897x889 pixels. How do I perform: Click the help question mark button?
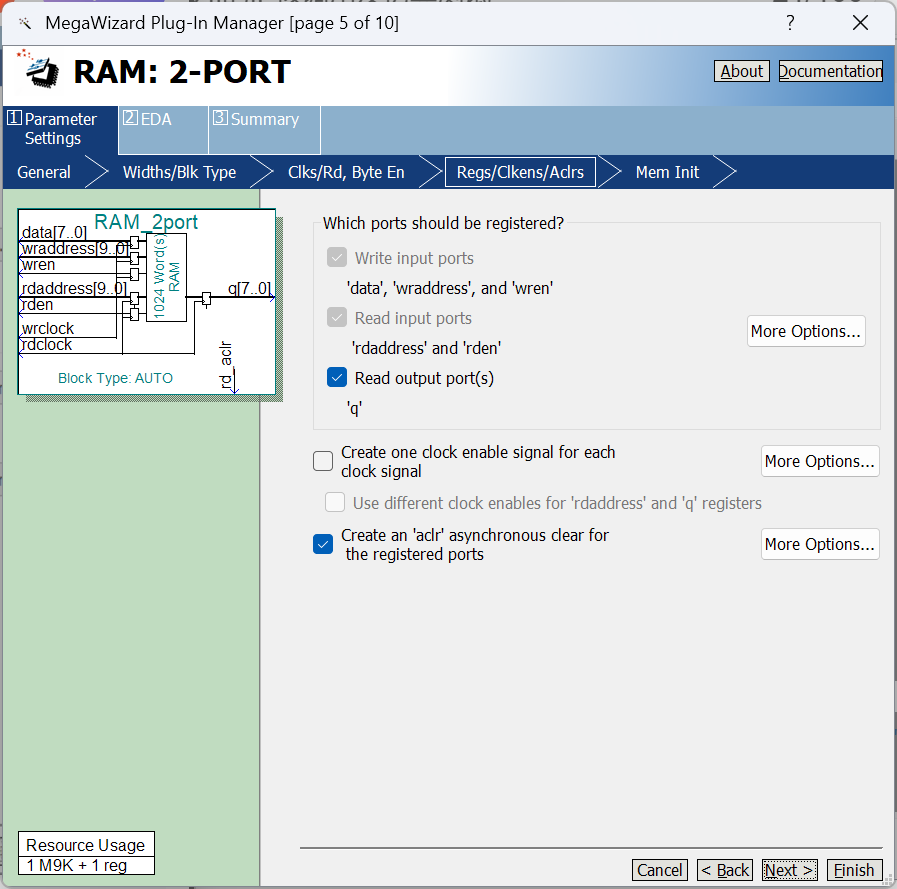click(x=790, y=23)
